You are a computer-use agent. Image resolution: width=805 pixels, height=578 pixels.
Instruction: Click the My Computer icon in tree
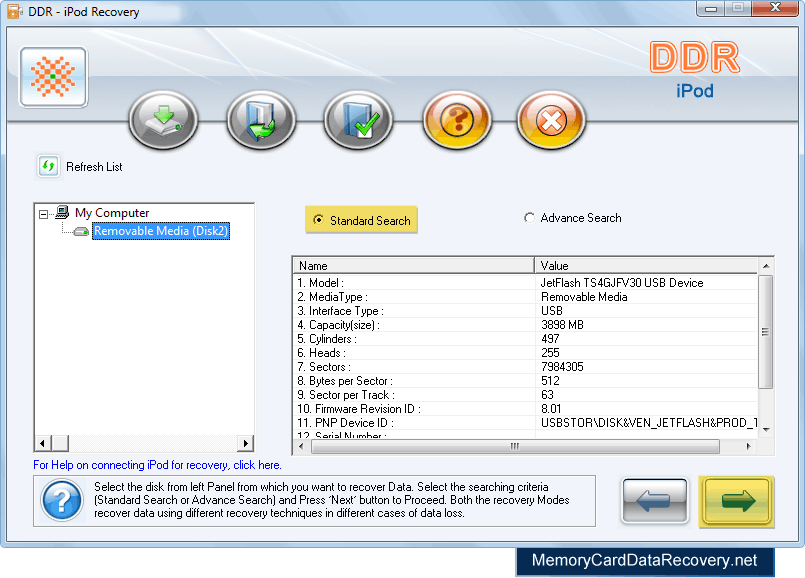[x=62, y=212]
